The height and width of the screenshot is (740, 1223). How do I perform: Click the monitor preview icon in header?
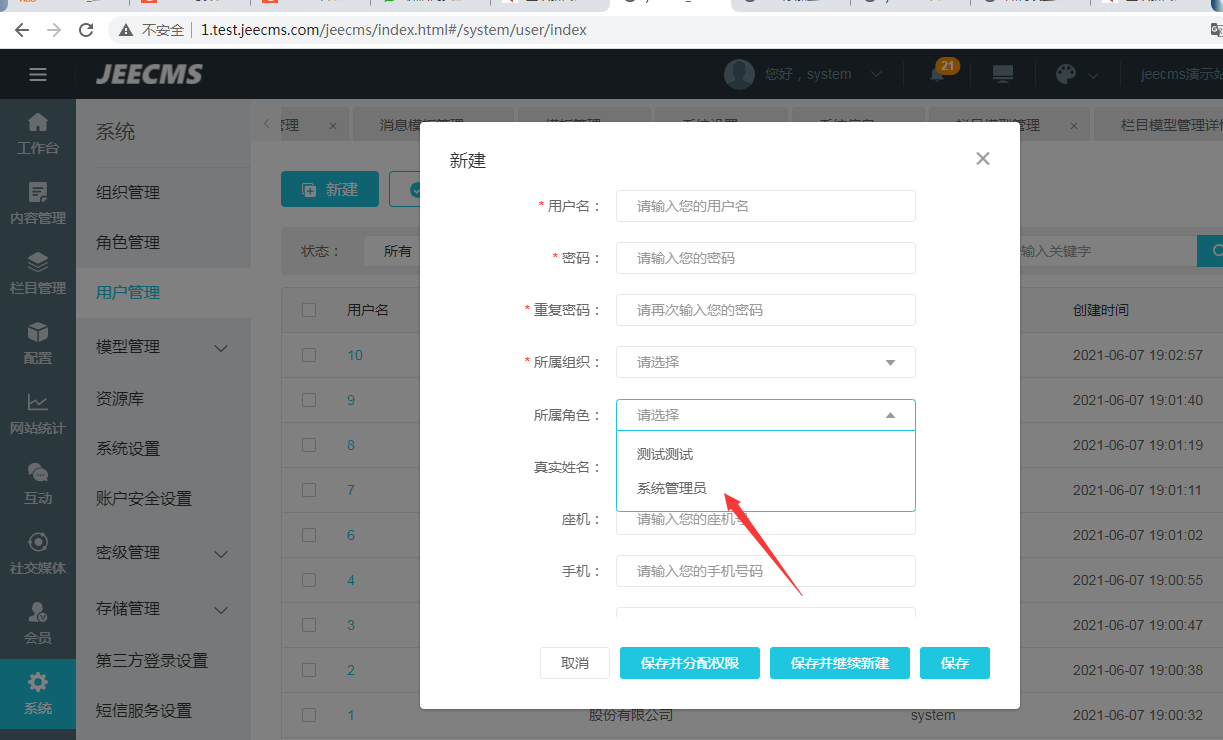point(1002,74)
